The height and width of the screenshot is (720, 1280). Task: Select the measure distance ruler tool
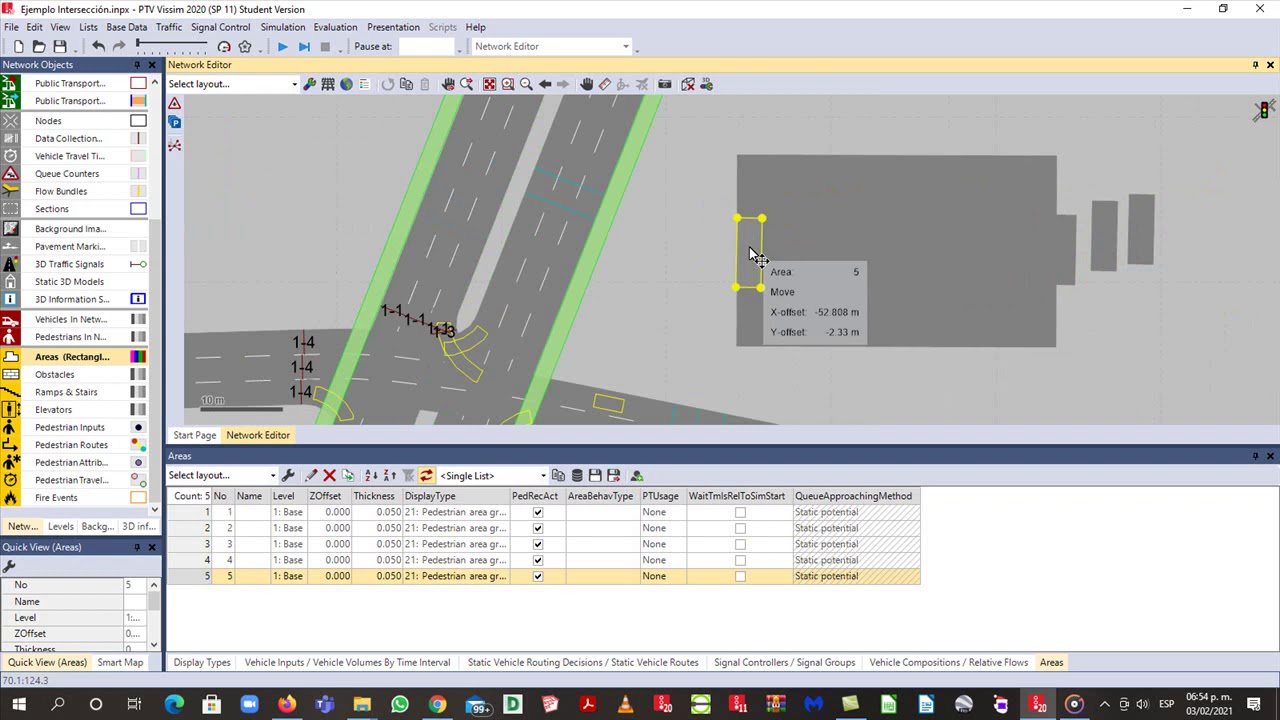[x=605, y=84]
